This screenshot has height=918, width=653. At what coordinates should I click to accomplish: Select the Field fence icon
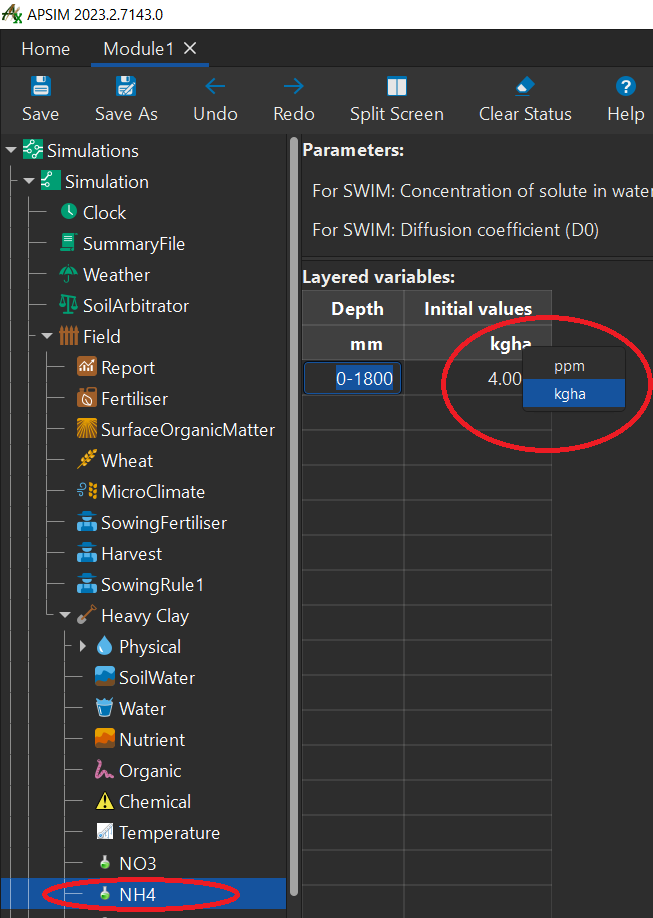click(69, 335)
